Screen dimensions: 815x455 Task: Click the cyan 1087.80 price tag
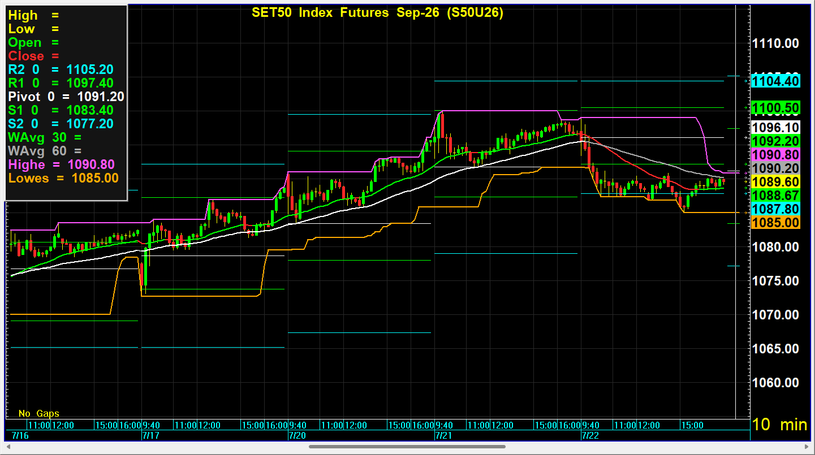[x=775, y=209]
